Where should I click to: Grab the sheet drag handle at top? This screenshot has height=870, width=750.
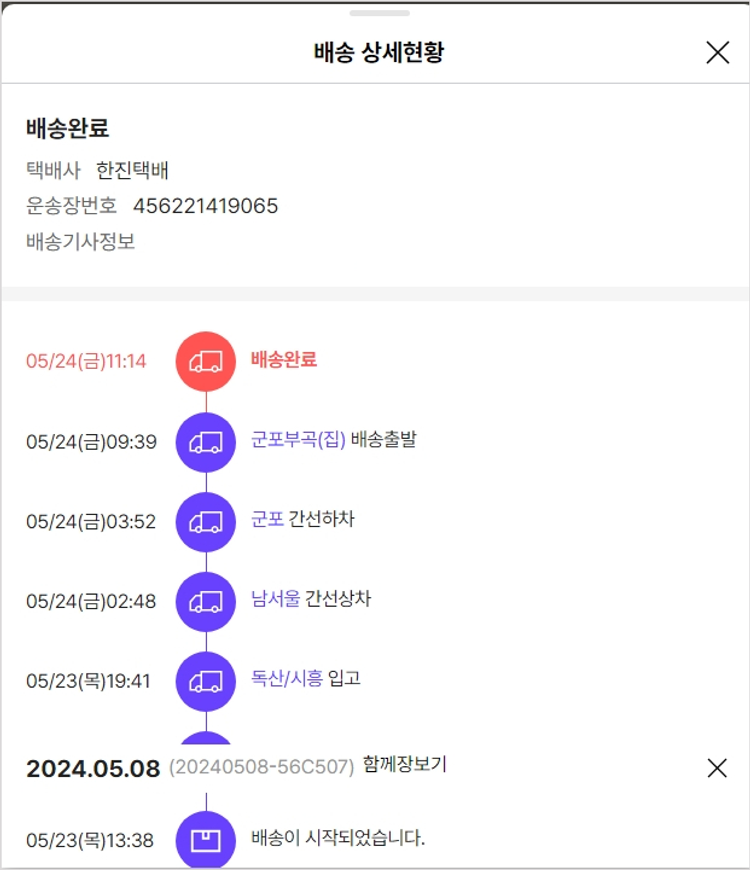pos(379,13)
